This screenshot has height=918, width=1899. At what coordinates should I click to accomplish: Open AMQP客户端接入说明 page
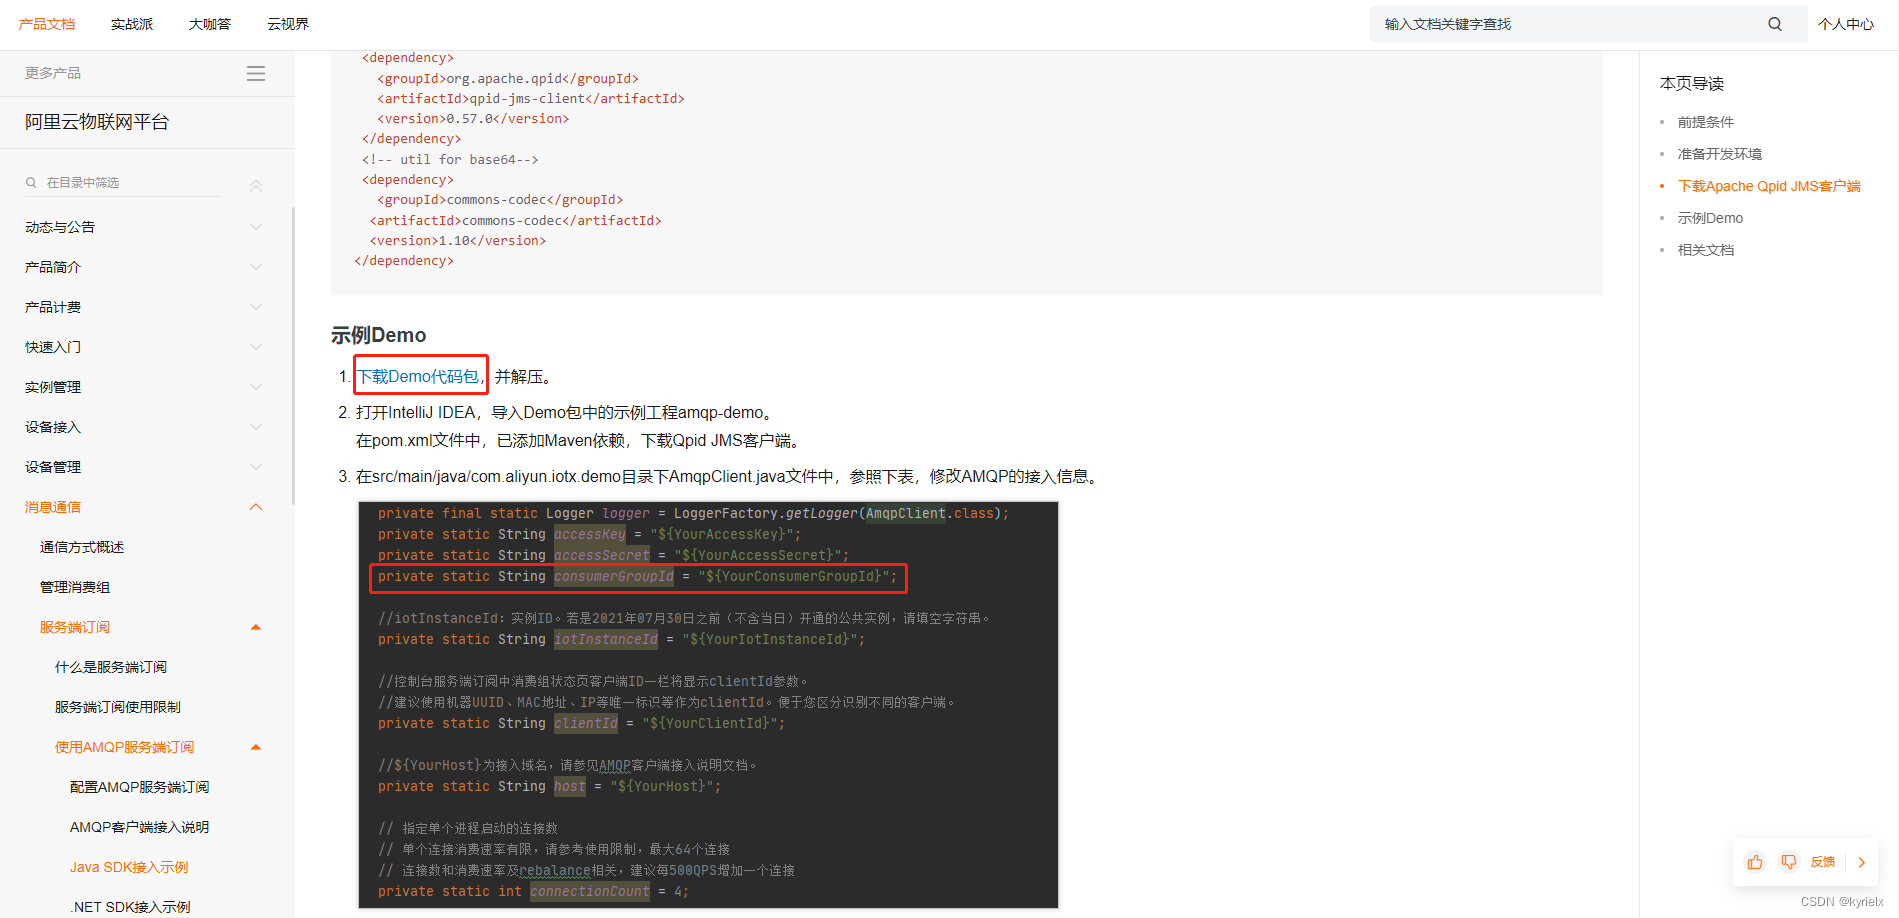pos(140,827)
